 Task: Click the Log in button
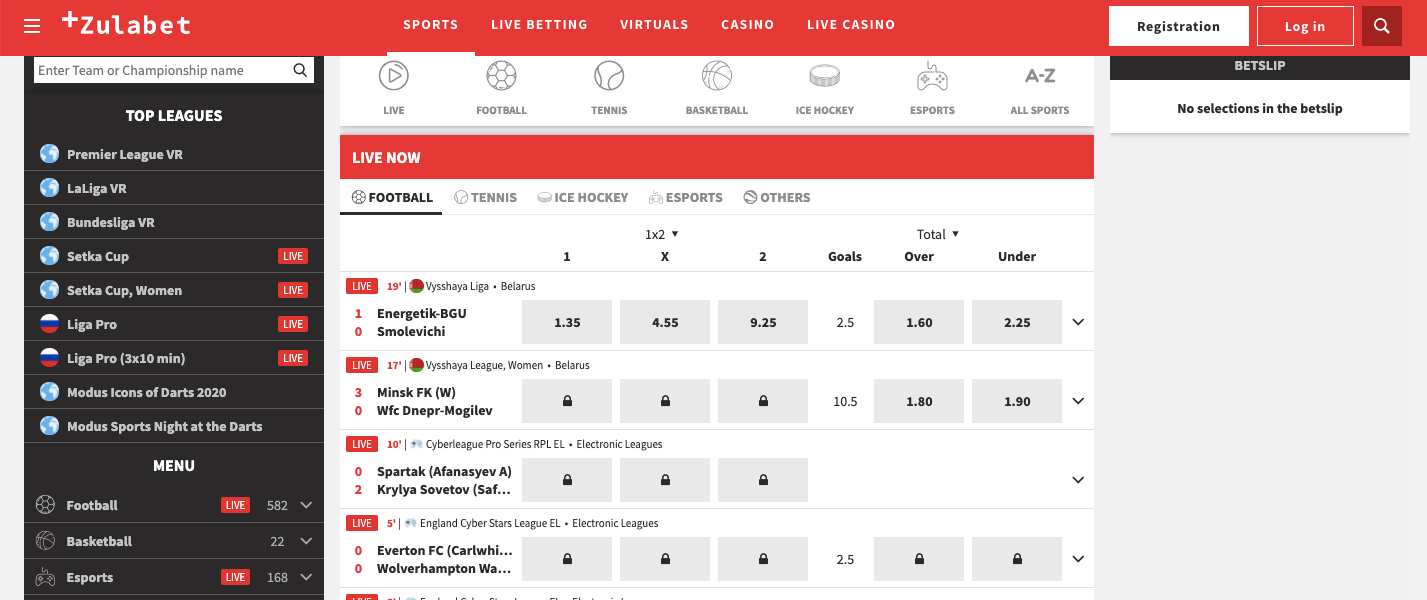(1305, 26)
